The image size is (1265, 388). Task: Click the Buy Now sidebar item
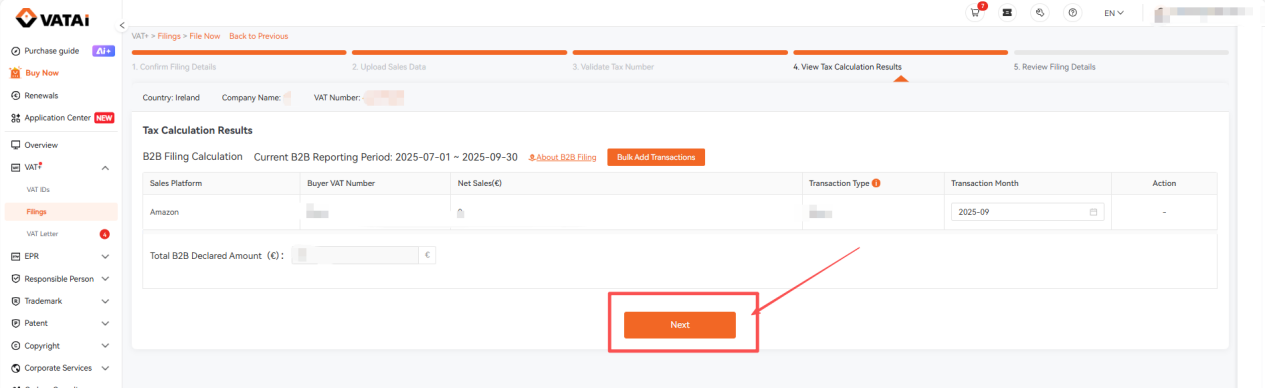coord(42,73)
